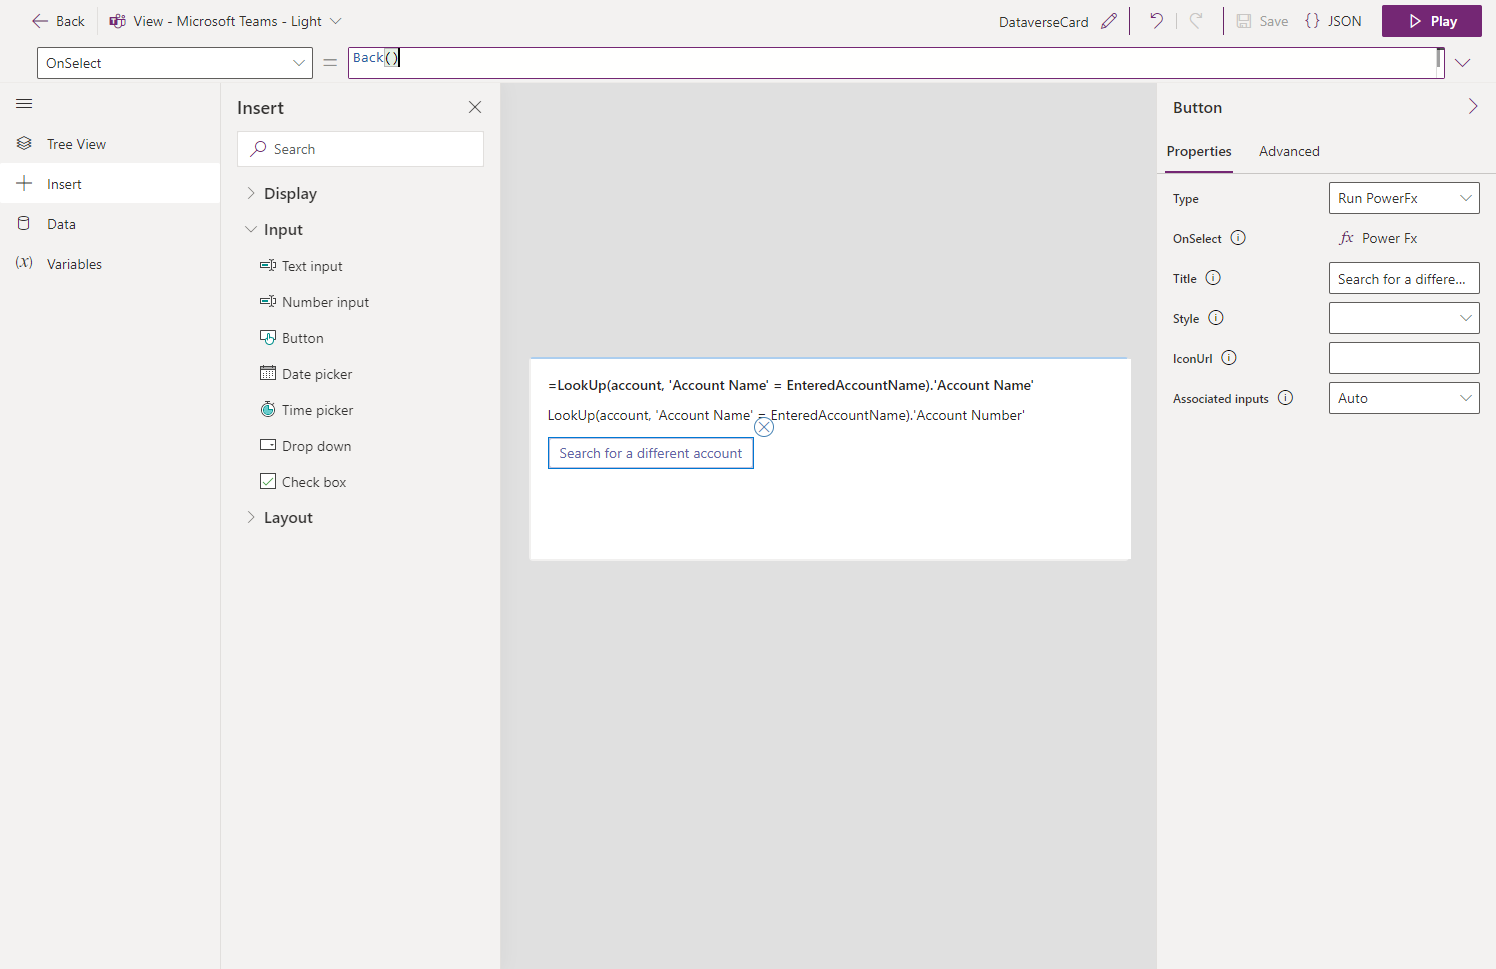The width and height of the screenshot is (1496, 969).
Task: Click into the Back() formula bar
Action: click(896, 62)
